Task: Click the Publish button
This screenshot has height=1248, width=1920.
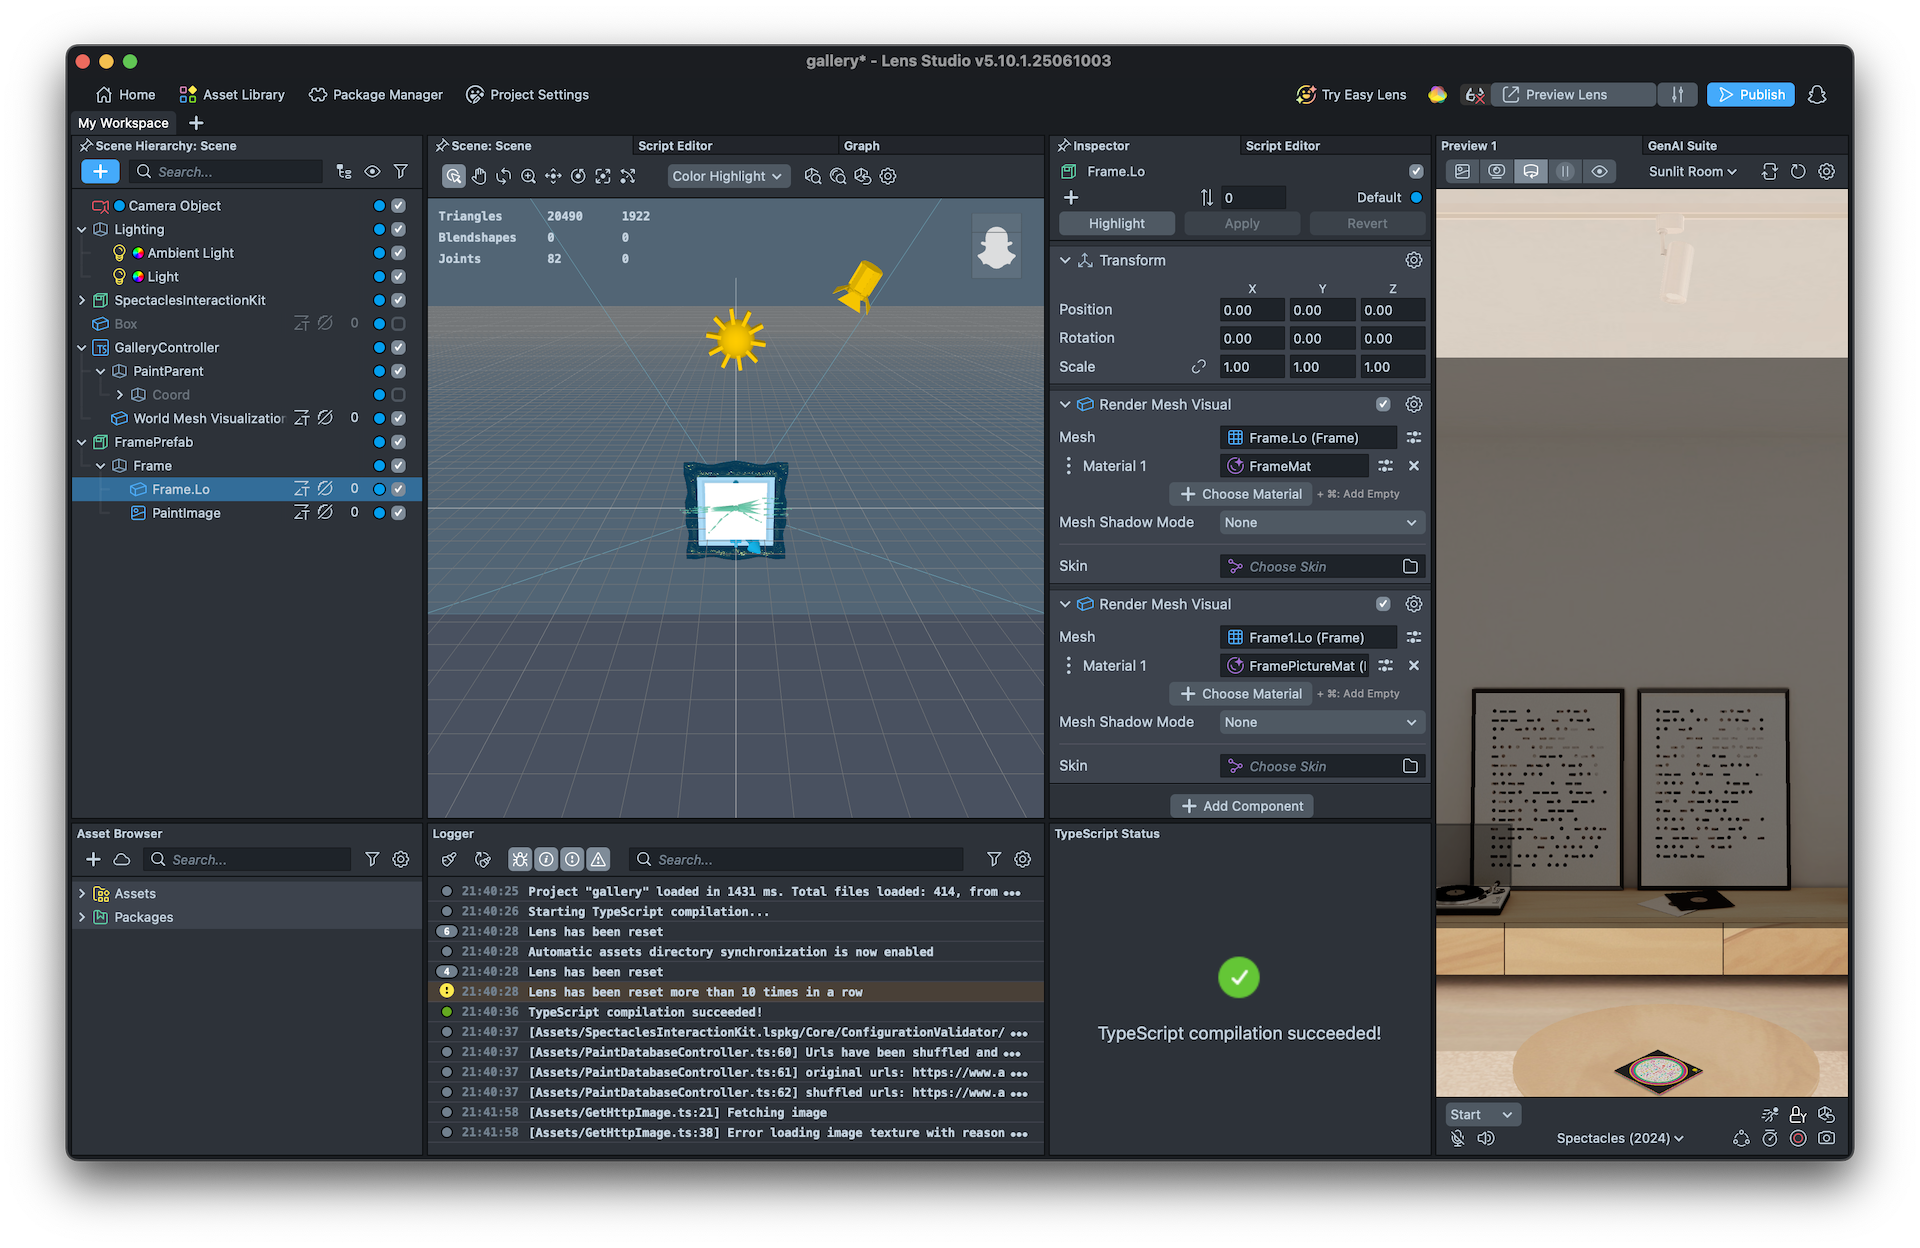Action: [x=1750, y=95]
